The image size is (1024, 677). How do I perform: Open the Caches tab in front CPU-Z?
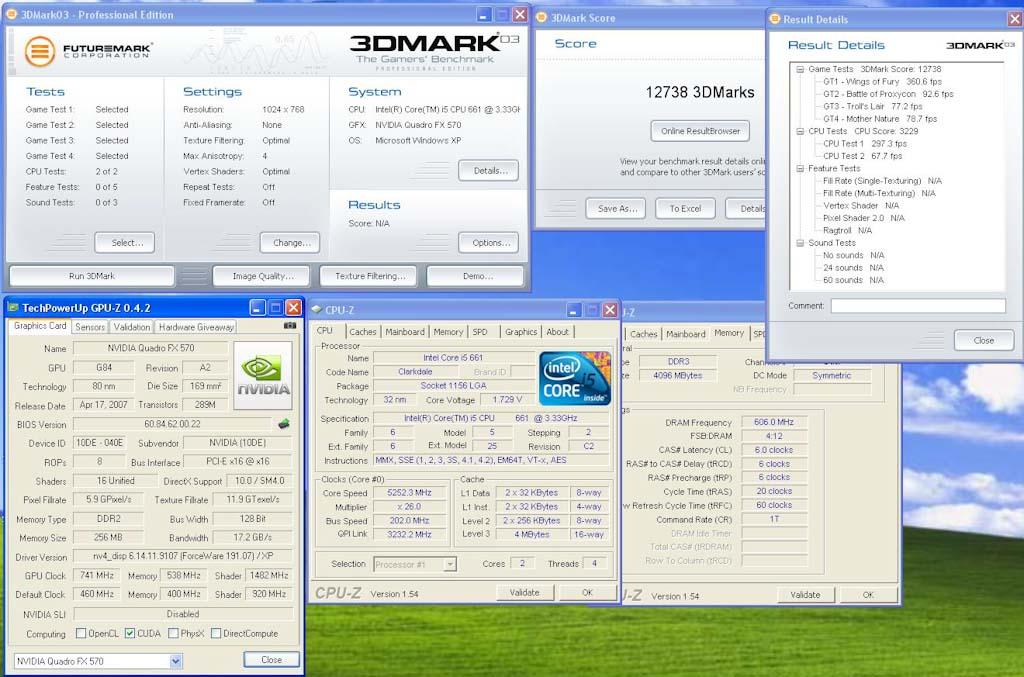[x=362, y=332]
